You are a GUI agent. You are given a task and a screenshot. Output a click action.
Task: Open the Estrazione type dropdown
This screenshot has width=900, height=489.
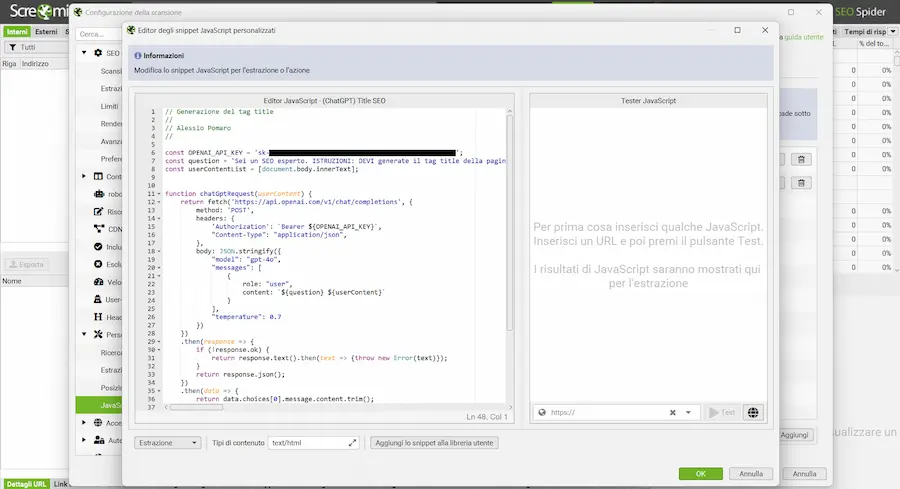click(167, 443)
